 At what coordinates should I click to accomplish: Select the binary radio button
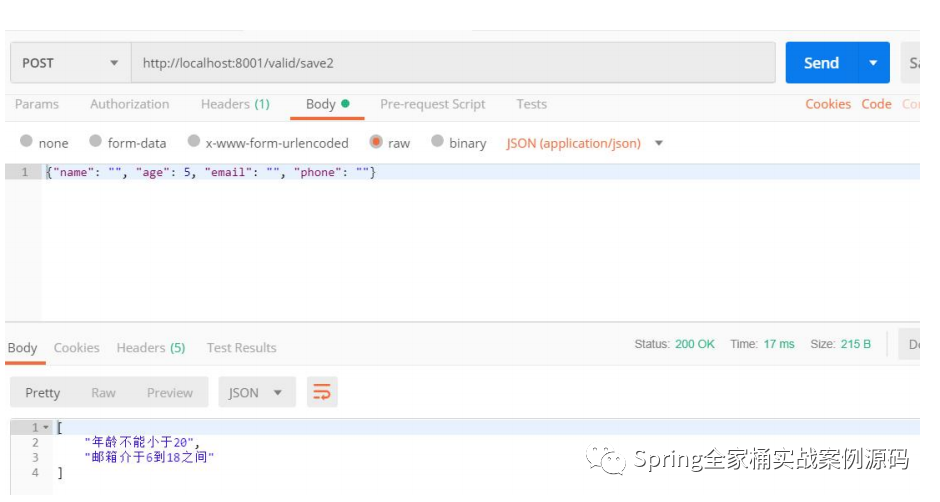coord(437,141)
